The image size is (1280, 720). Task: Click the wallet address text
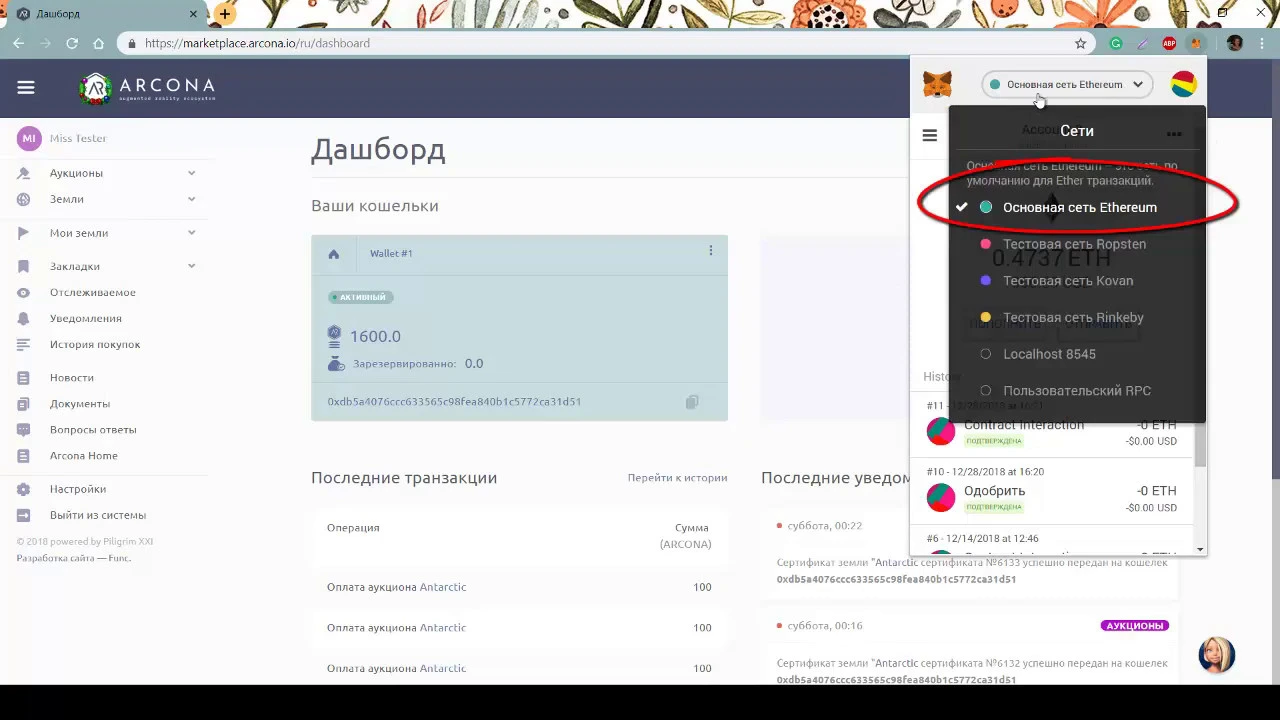click(454, 402)
